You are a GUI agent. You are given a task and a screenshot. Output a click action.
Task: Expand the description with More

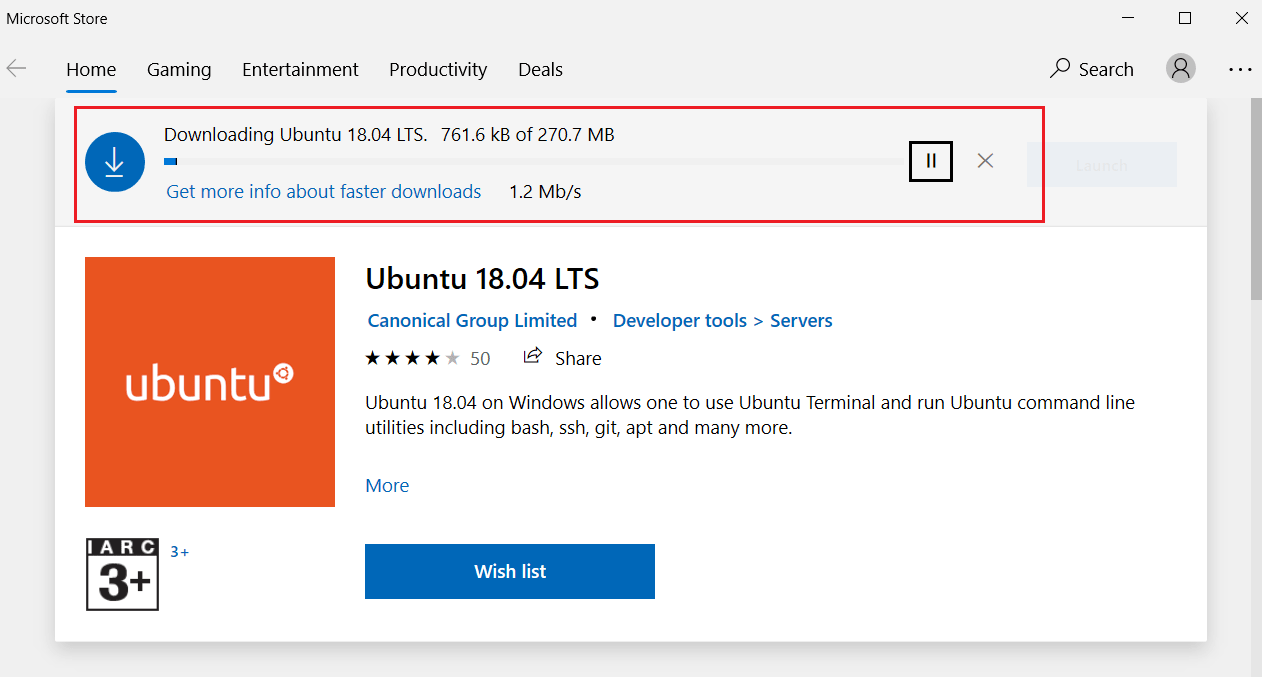[387, 485]
